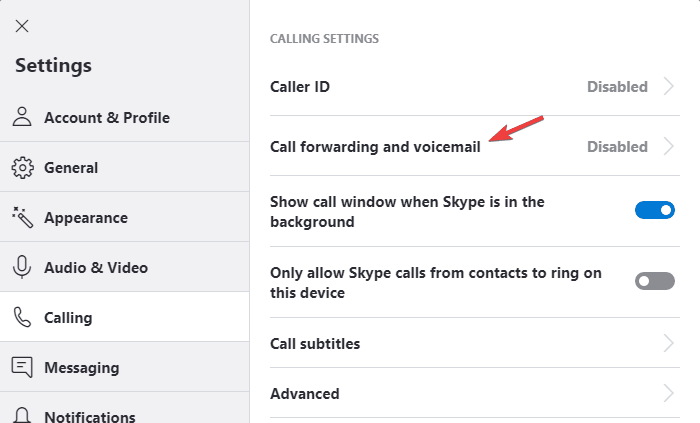Expand the Caller ID chevron arrow

668,86
